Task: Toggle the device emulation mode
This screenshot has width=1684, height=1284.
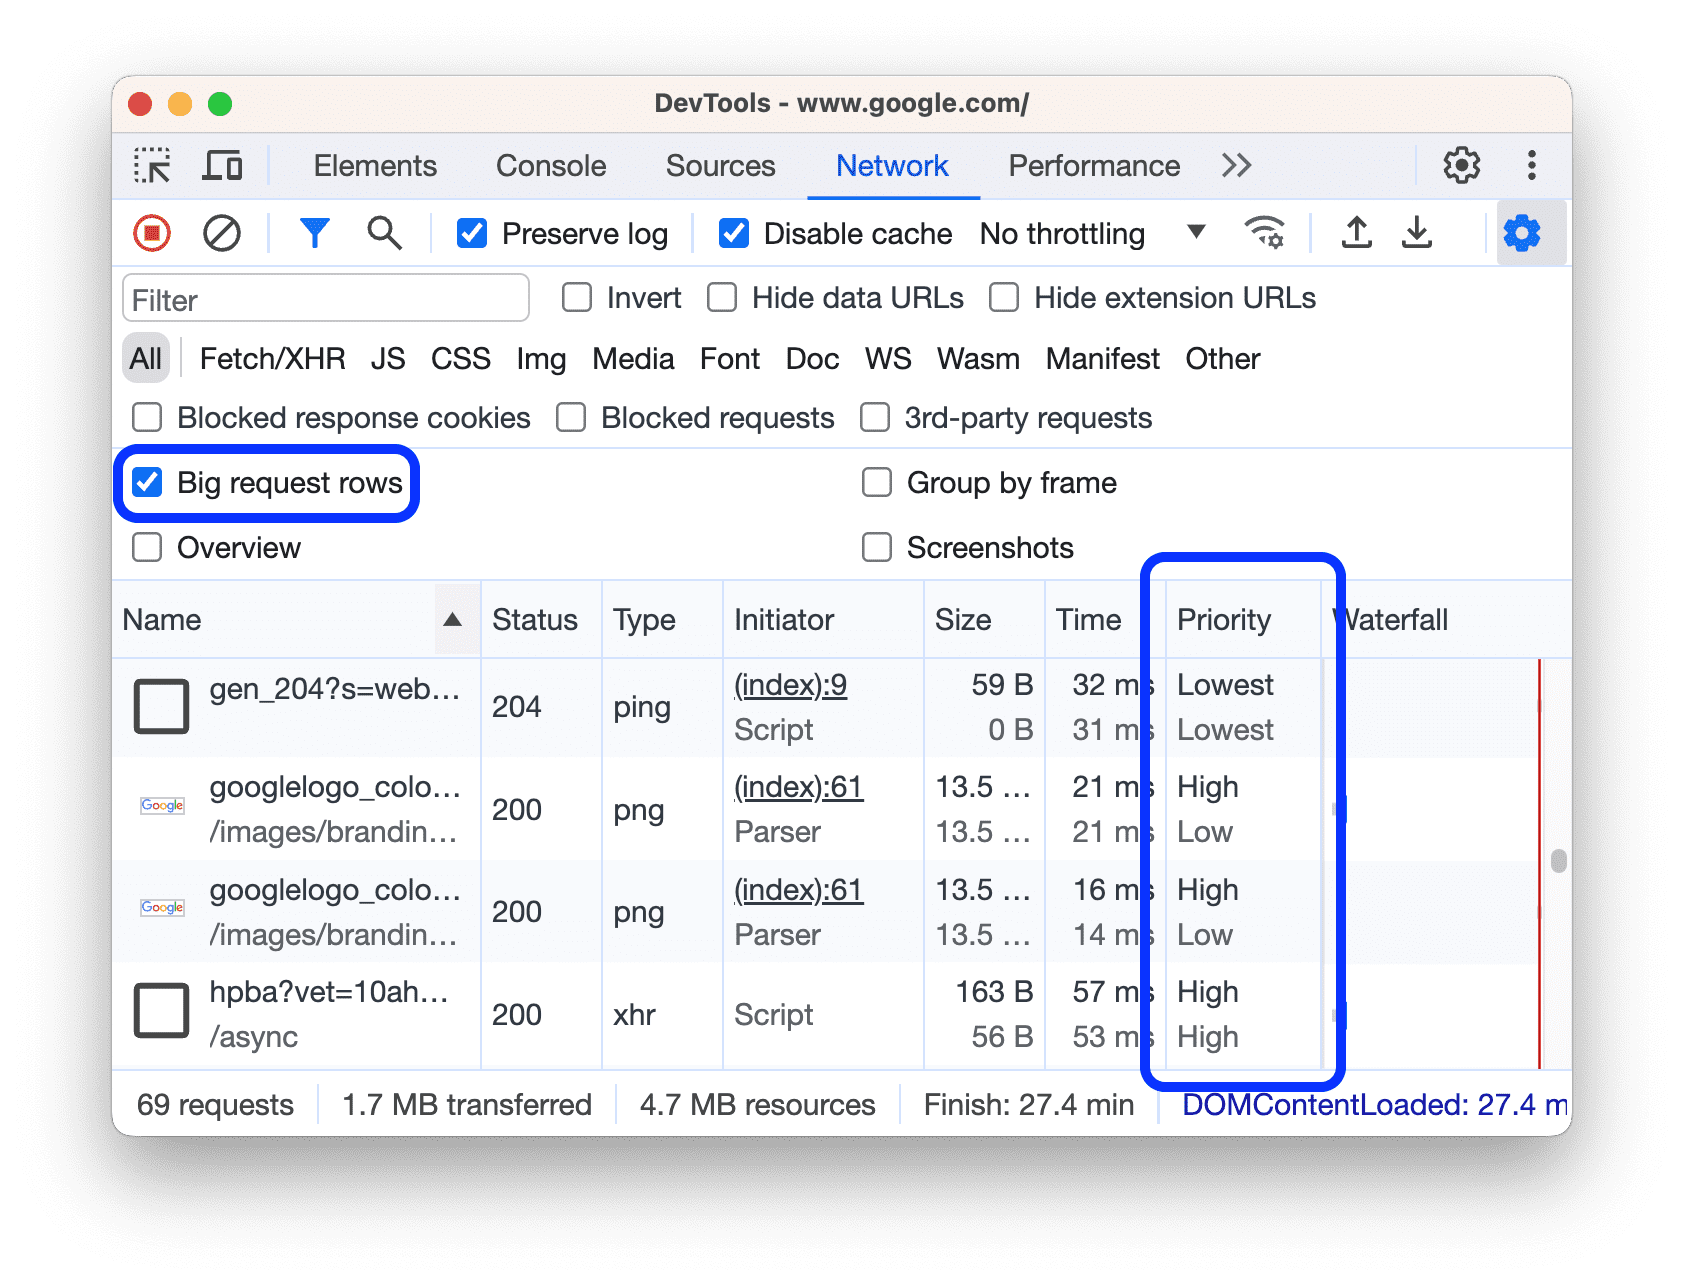Action: coord(222,165)
